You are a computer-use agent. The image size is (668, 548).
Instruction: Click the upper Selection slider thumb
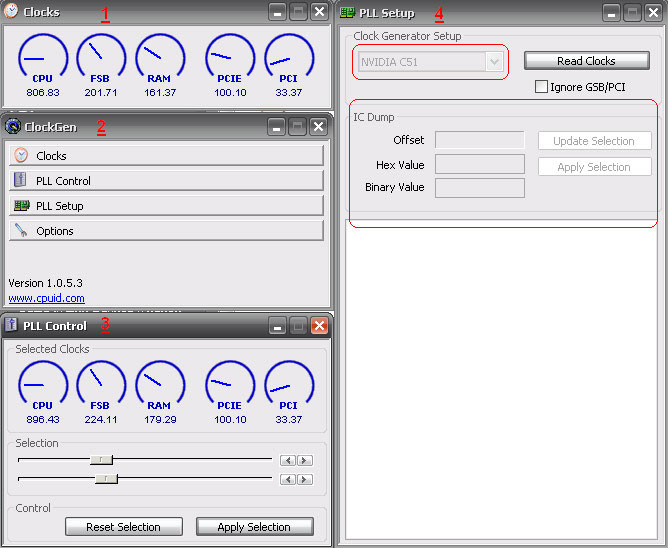[101, 460]
